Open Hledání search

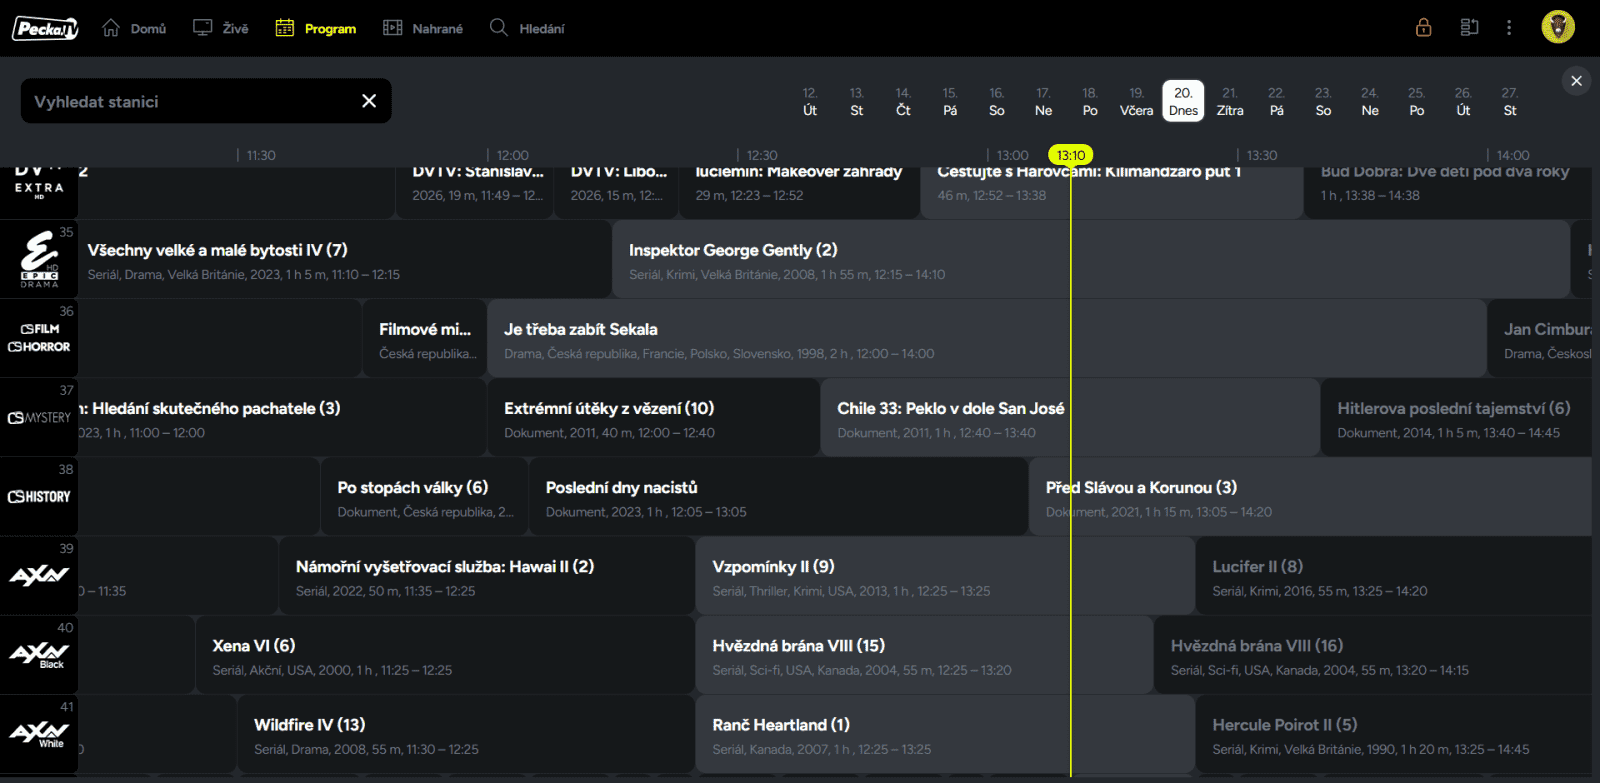coord(527,28)
